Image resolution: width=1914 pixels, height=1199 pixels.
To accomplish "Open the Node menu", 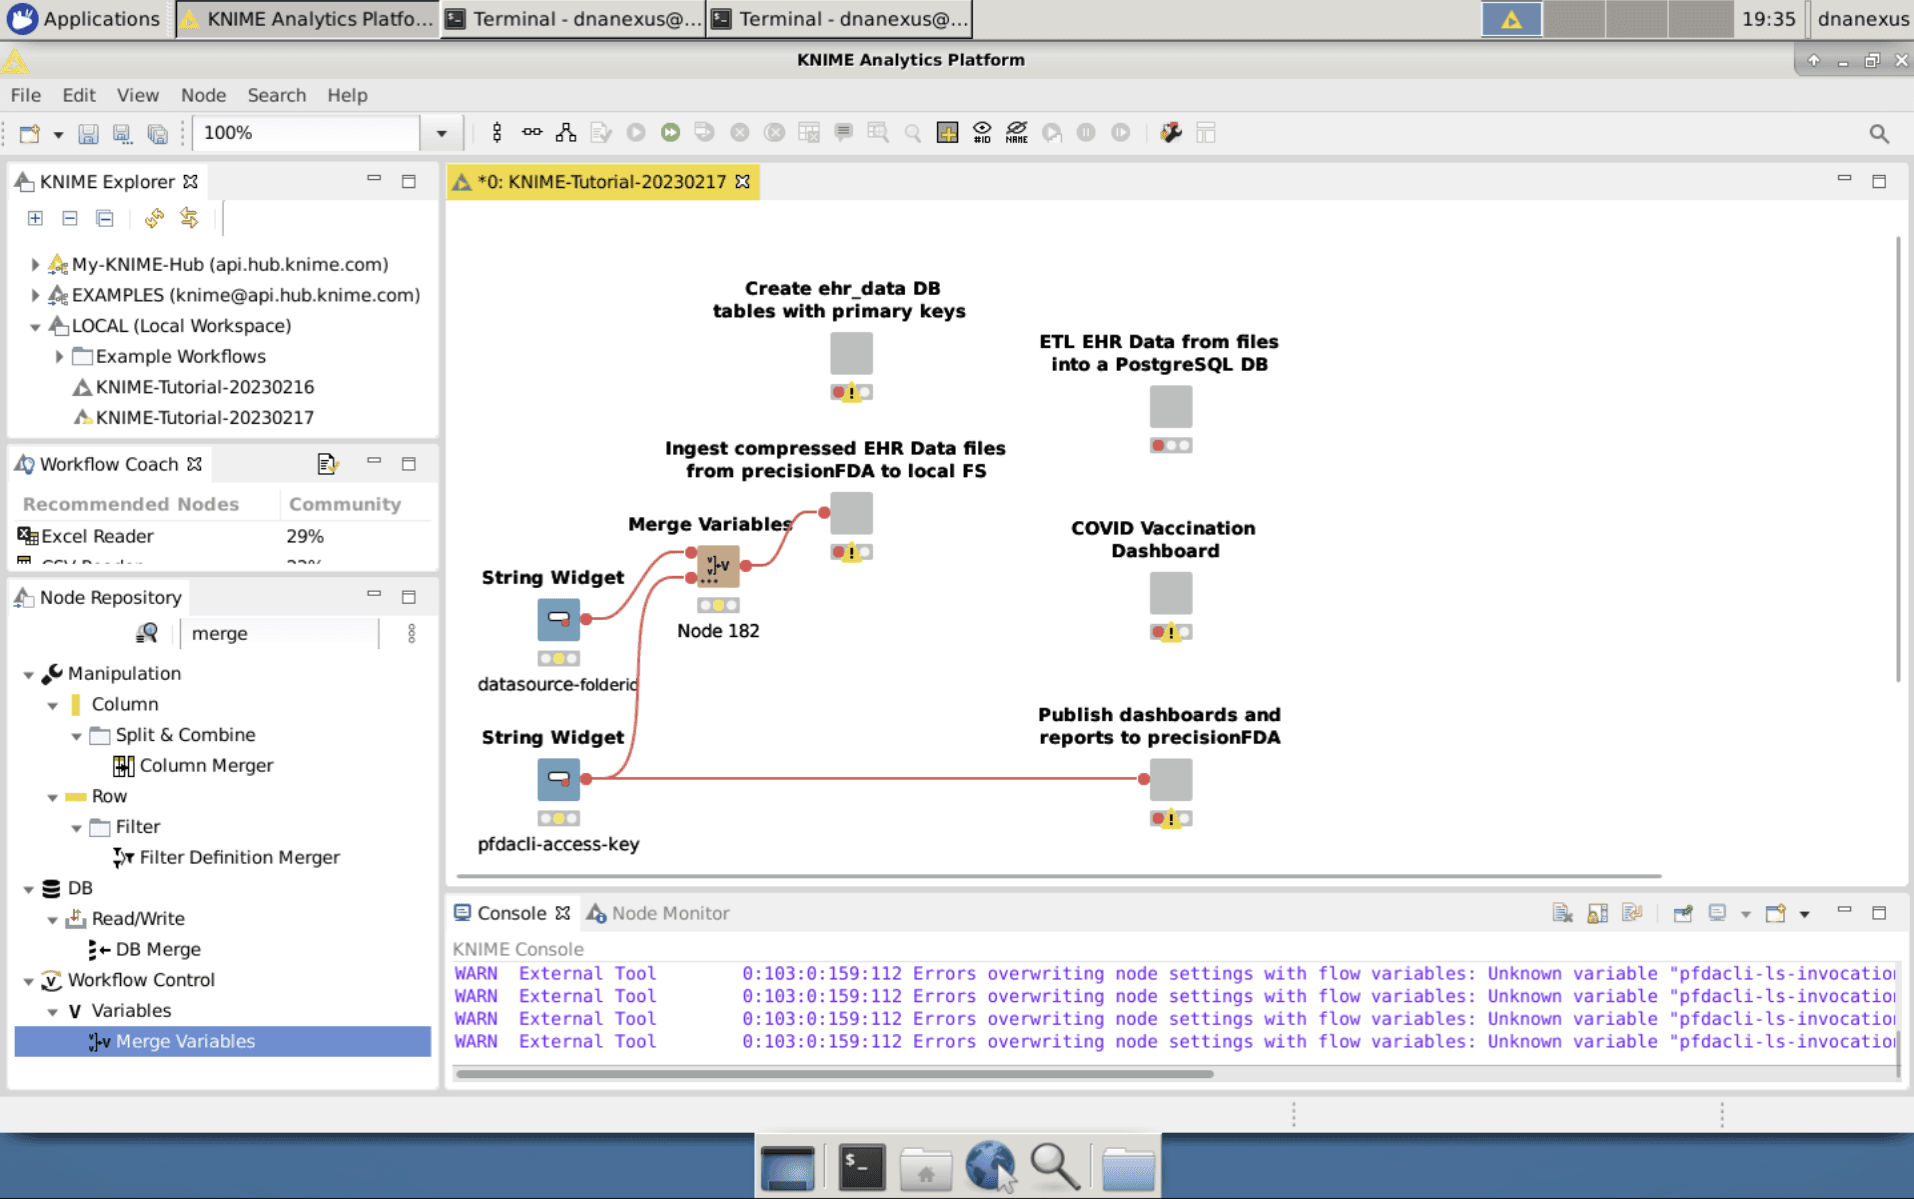I will (x=203, y=95).
